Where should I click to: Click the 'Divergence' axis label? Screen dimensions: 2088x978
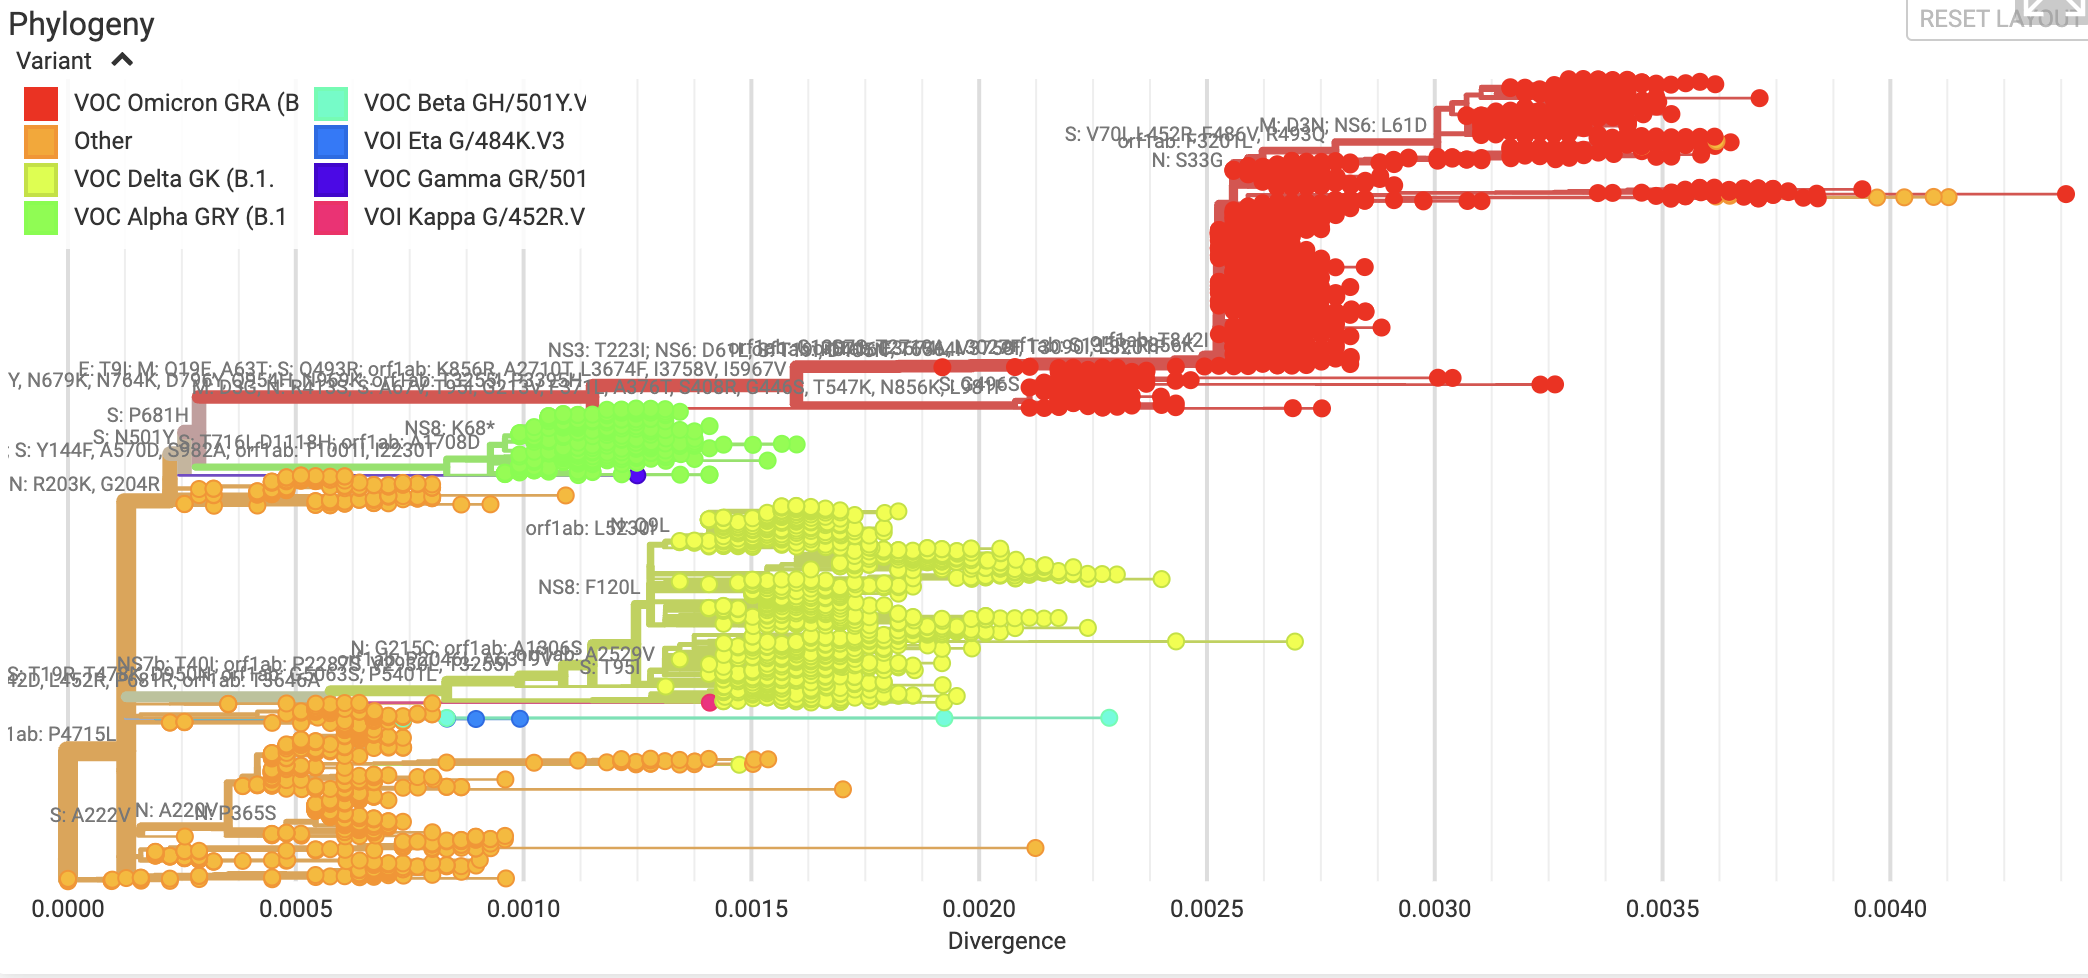(x=1007, y=941)
